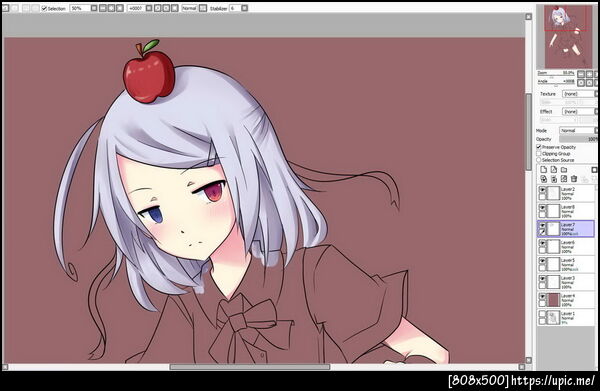Image resolution: width=600 pixels, height=391 pixels.
Task: Create a new layer set folder icon
Action: point(564,170)
